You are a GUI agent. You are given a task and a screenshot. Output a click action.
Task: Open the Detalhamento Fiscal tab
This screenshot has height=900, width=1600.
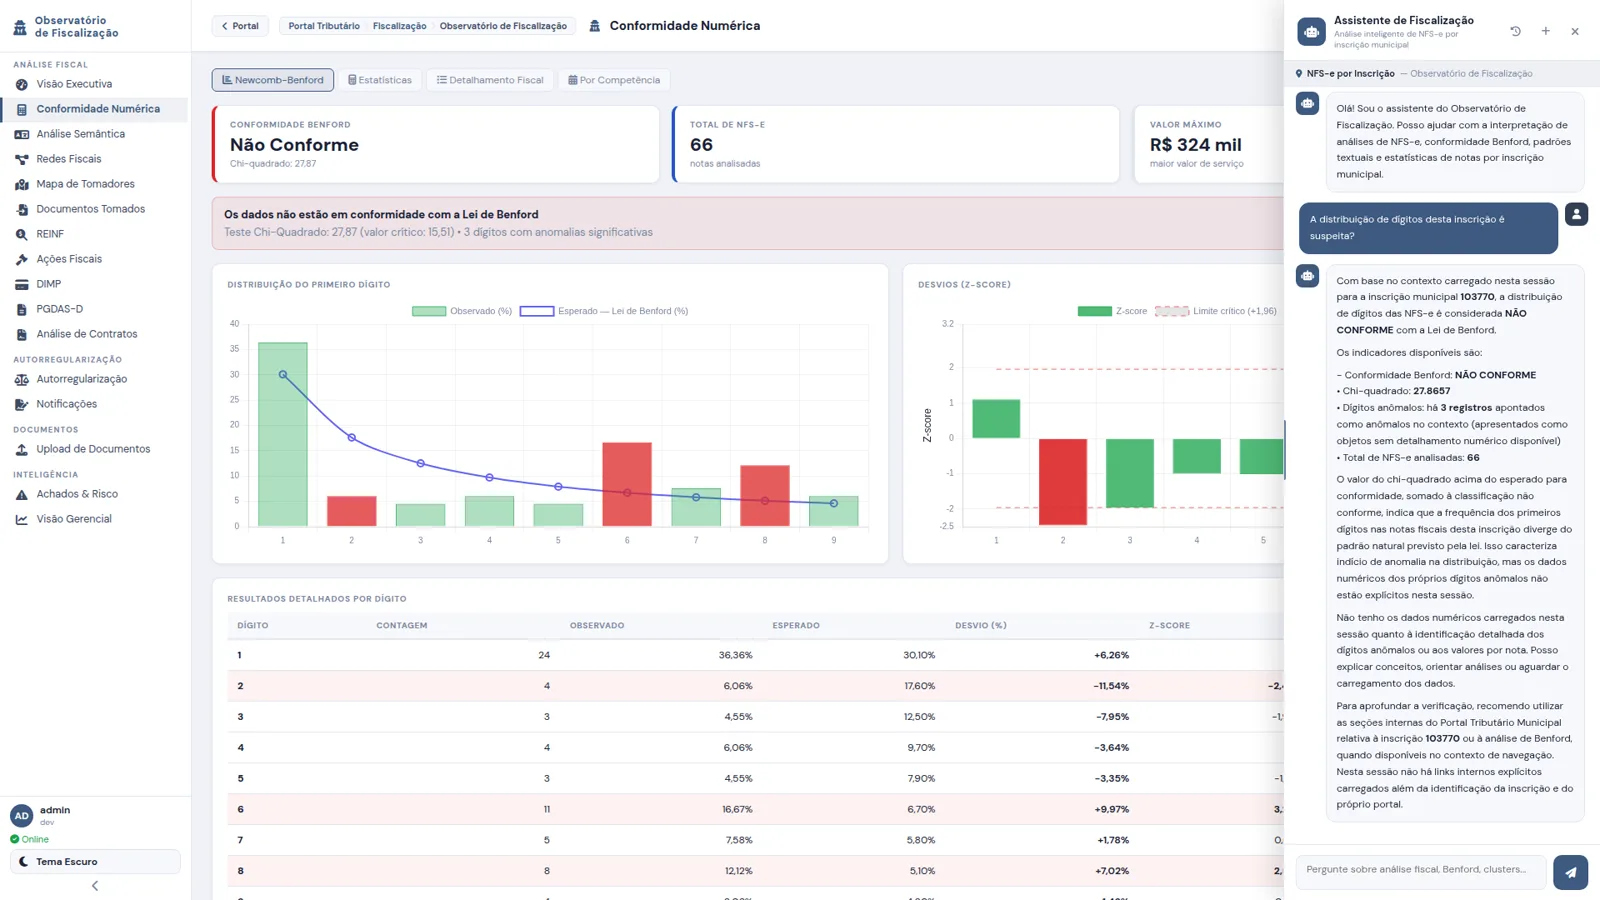pyautogui.click(x=490, y=80)
